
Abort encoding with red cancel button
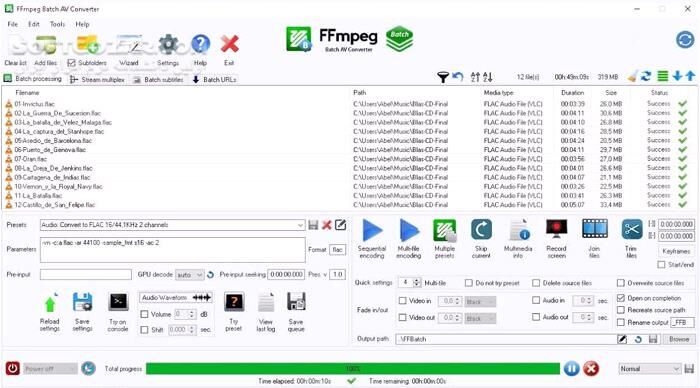coord(591,369)
